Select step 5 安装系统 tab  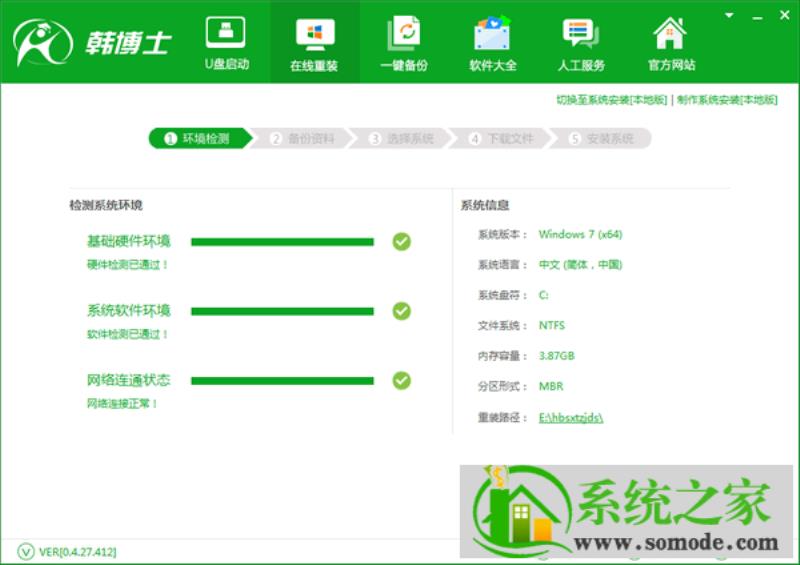pos(602,138)
